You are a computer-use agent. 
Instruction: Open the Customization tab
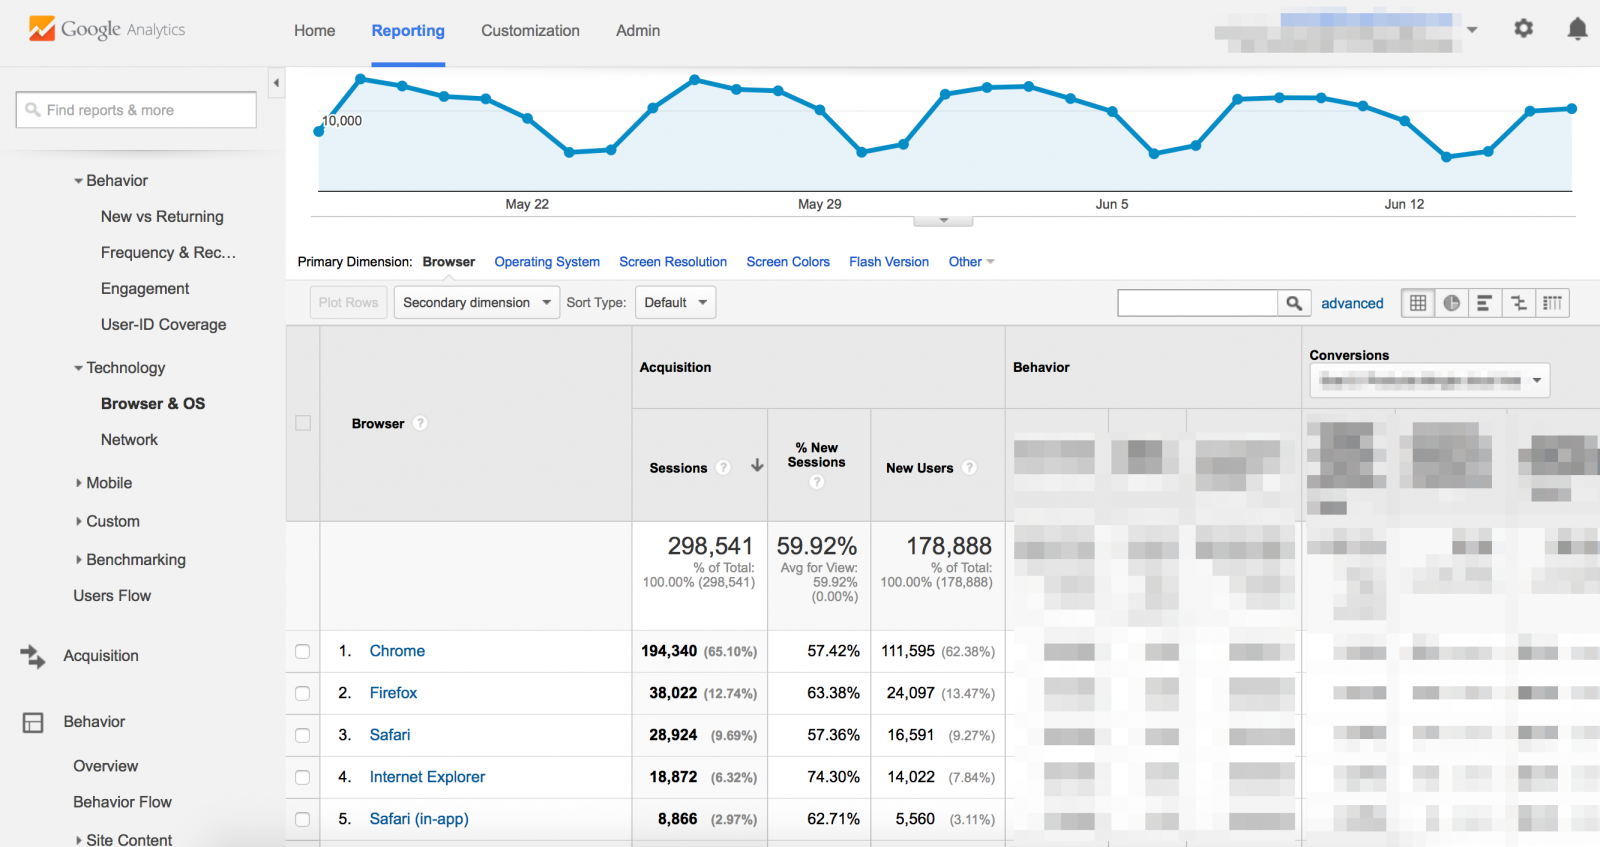(x=530, y=31)
